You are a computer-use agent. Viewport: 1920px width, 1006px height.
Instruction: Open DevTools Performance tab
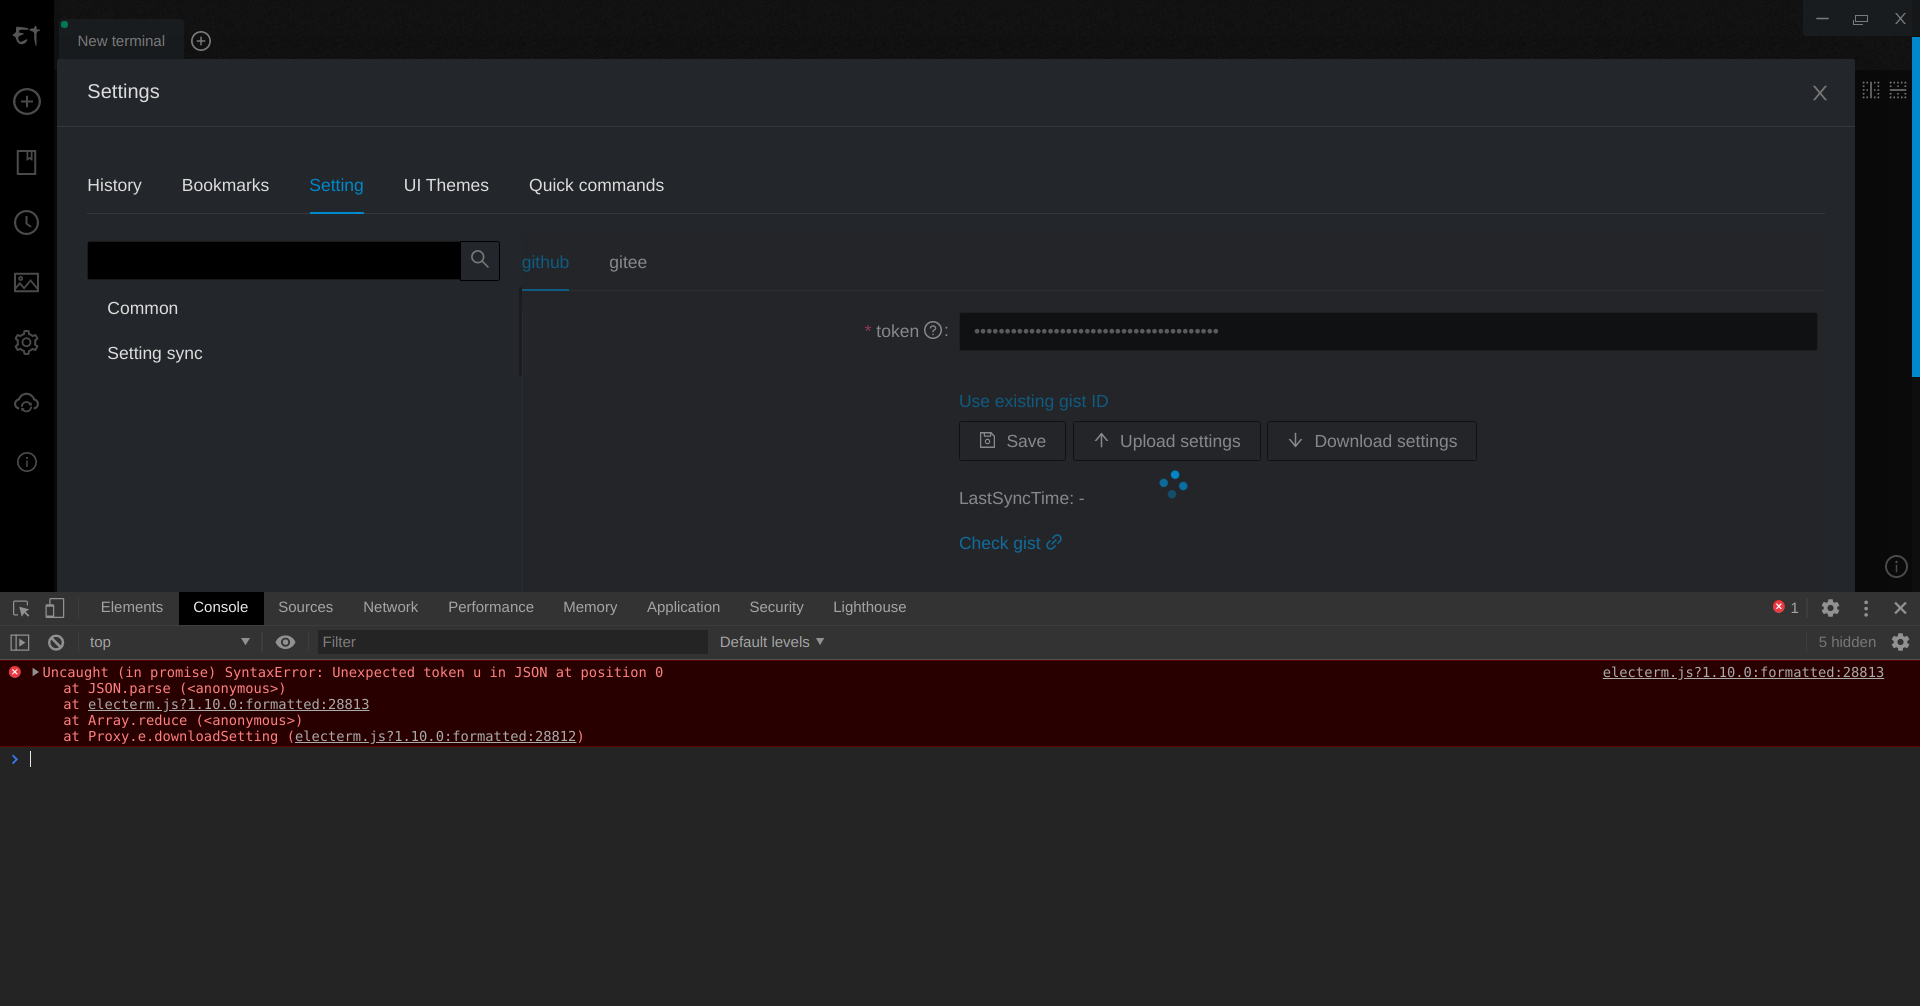tap(491, 608)
